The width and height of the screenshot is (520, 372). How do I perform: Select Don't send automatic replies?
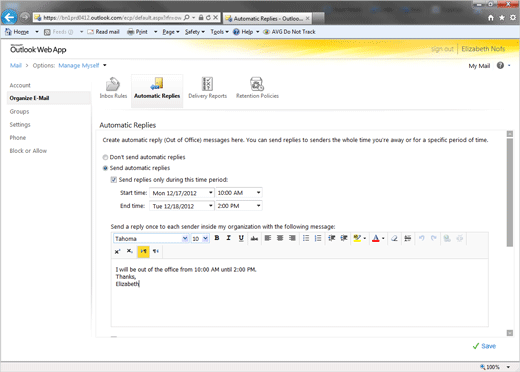click(x=105, y=157)
